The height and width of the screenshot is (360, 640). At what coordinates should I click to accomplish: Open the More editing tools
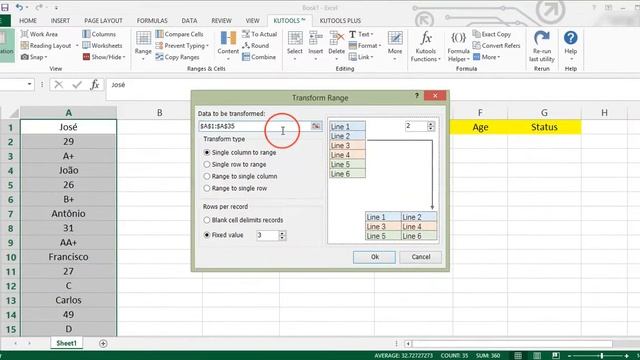click(x=395, y=46)
